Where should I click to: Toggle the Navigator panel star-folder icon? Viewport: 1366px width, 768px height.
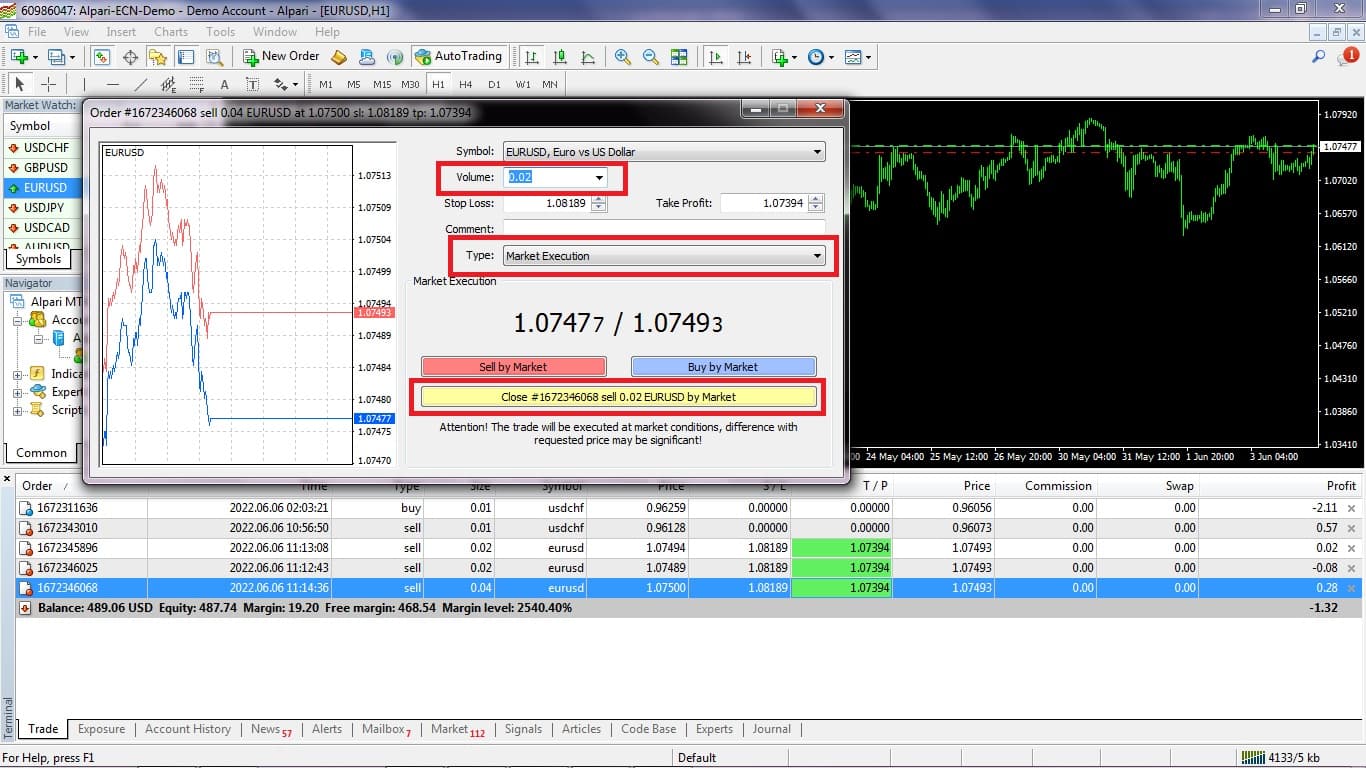[158, 57]
